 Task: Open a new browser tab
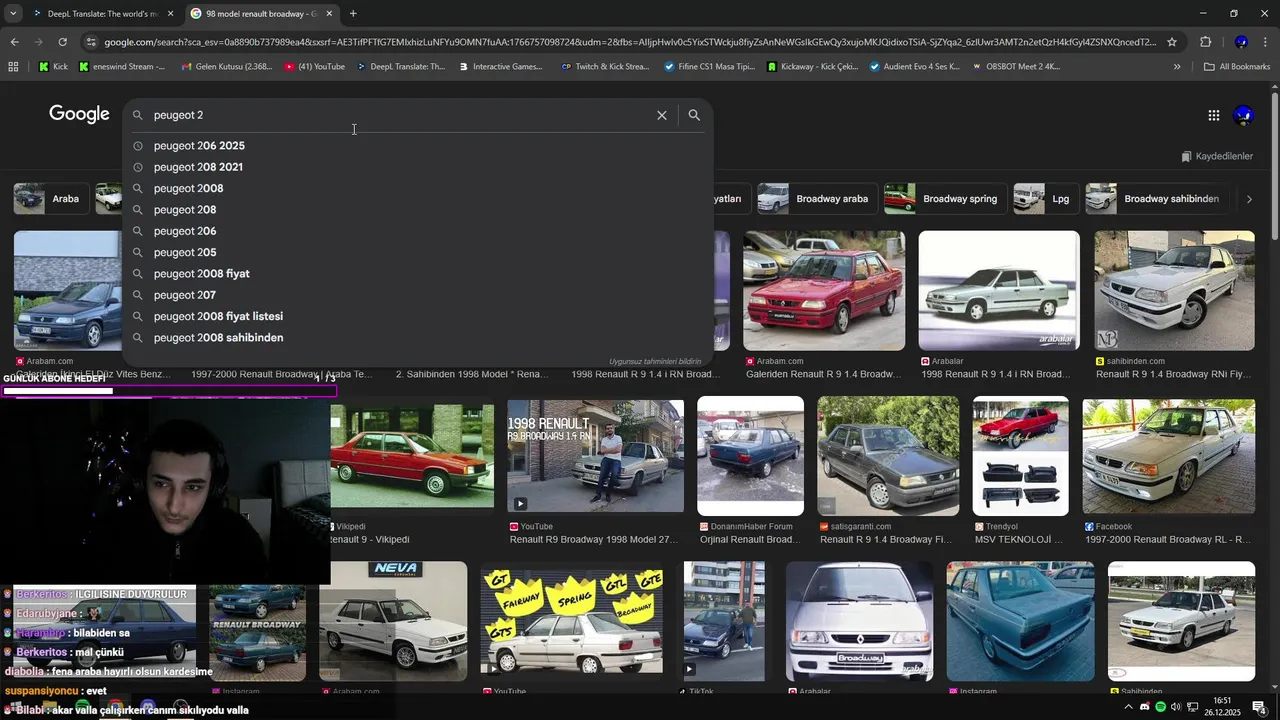pos(353,14)
